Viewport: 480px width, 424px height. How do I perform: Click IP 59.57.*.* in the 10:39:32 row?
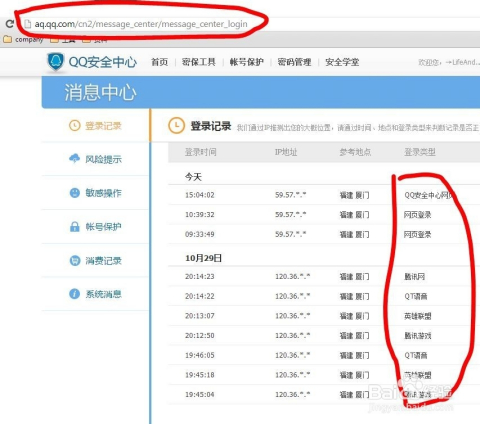click(x=291, y=214)
